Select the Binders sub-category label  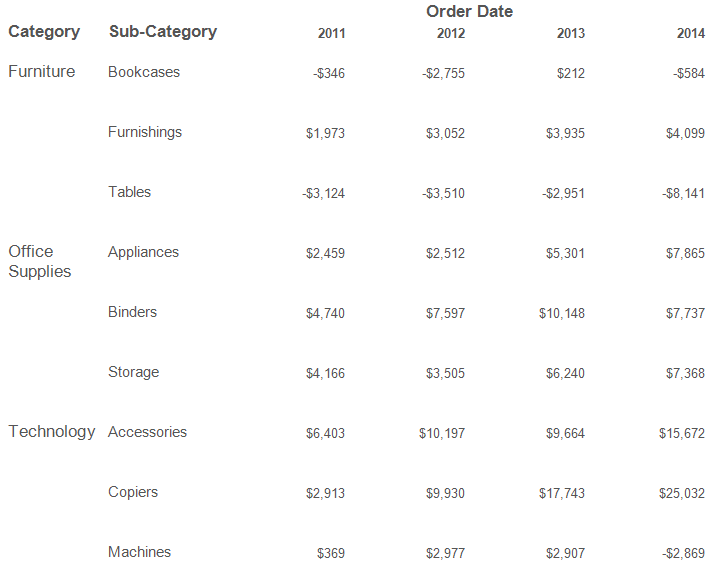[x=132, y=312]
